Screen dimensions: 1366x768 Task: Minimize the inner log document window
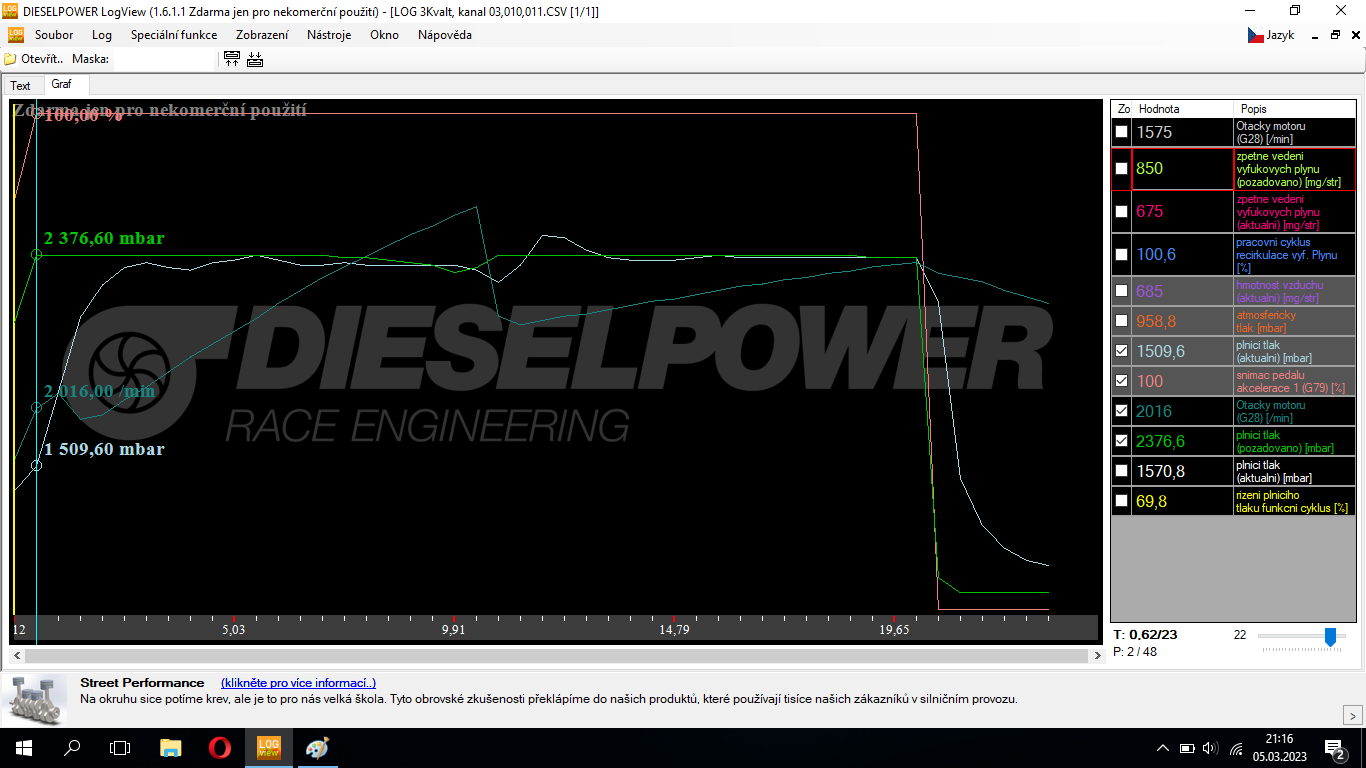click(x=1316, y=35)
